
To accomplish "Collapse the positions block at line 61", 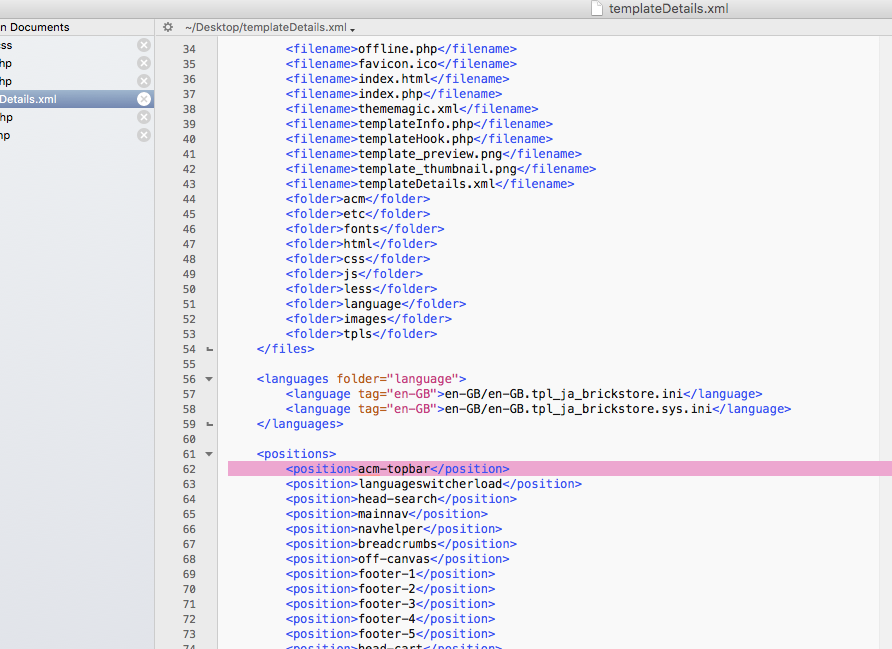I will point(209,454).
